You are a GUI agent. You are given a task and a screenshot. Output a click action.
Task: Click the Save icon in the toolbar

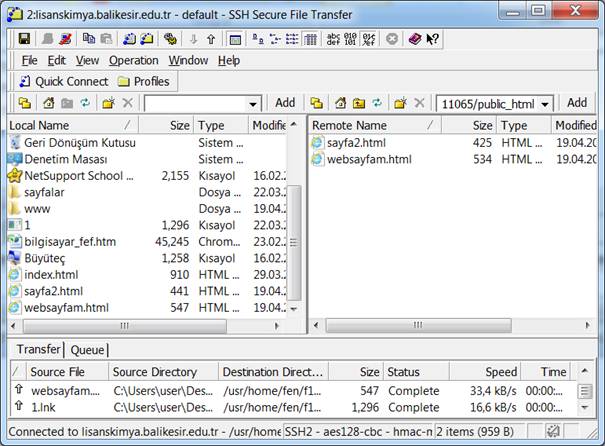(22, 39)
